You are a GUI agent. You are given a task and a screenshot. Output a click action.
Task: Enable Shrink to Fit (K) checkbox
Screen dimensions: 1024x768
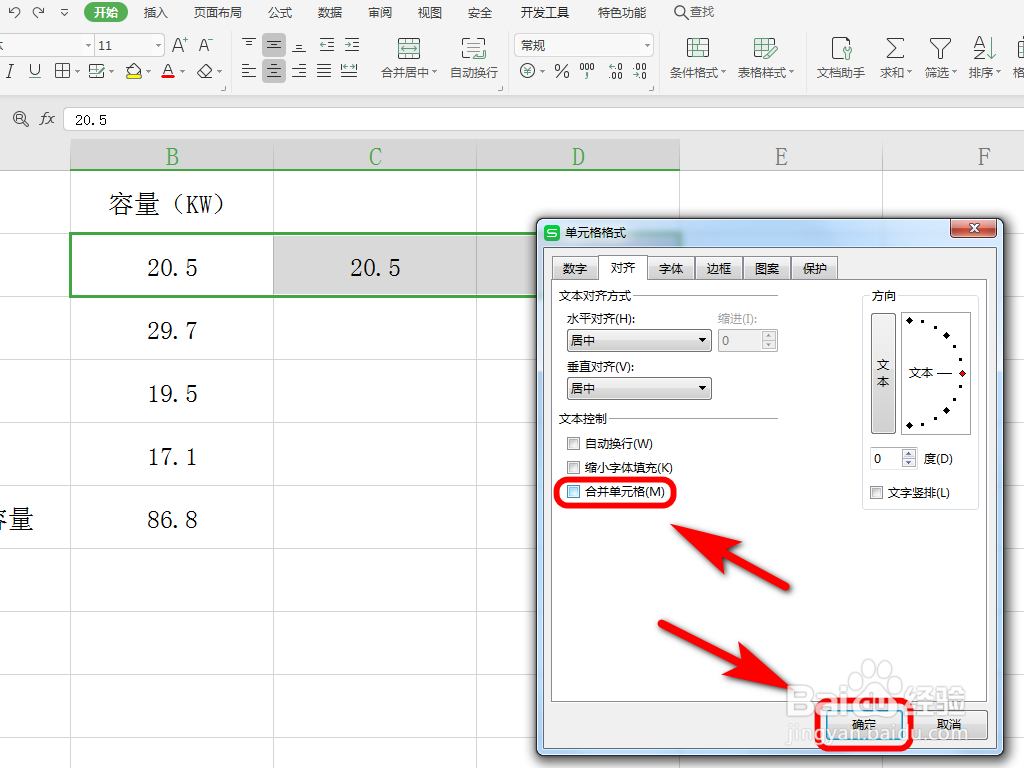coord(573,468)
